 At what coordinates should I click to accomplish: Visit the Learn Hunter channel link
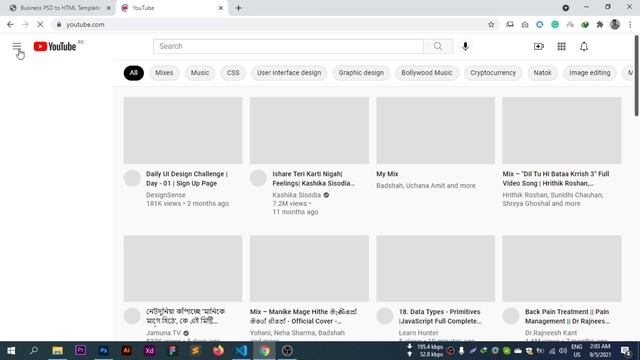pyautogui.click(x=418, y=333)
